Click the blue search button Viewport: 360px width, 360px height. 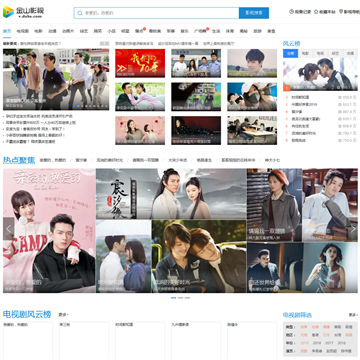tap(254, 13)
